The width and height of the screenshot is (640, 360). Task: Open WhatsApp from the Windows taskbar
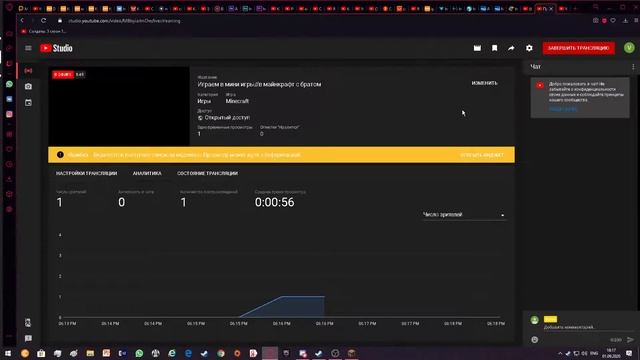point(139,353)
